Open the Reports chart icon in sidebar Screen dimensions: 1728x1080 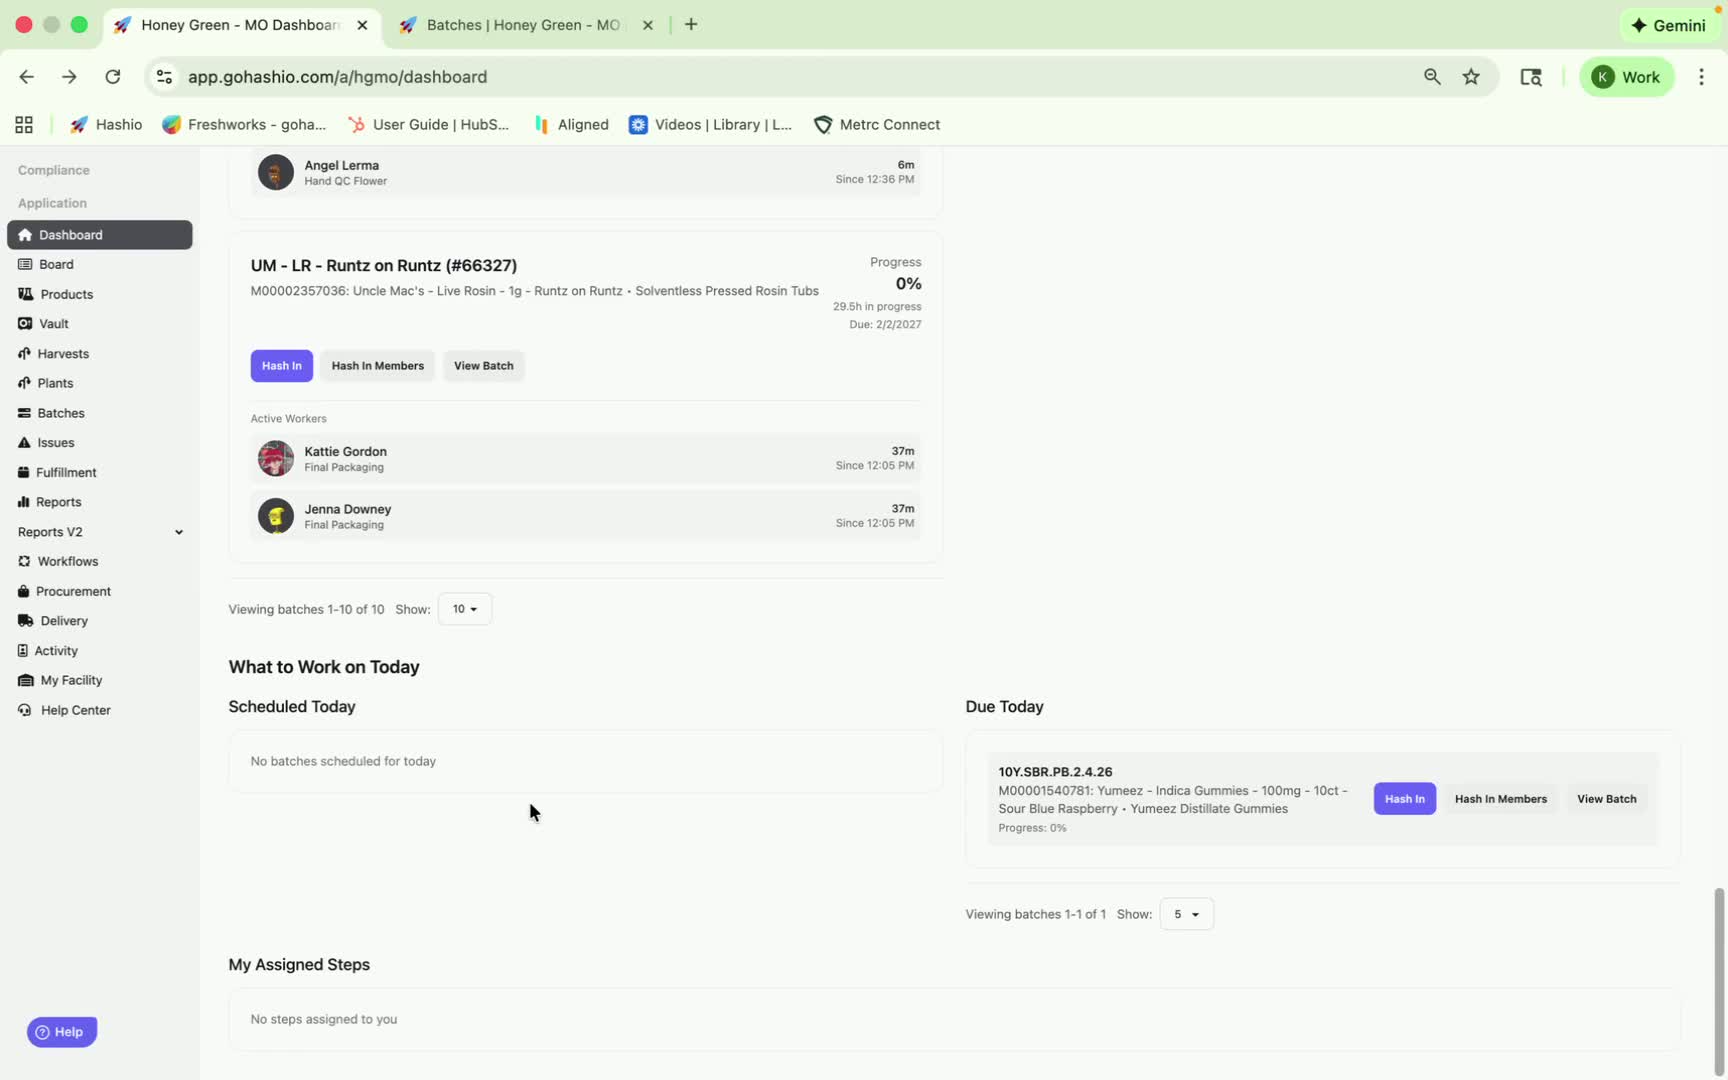point(23,502)
